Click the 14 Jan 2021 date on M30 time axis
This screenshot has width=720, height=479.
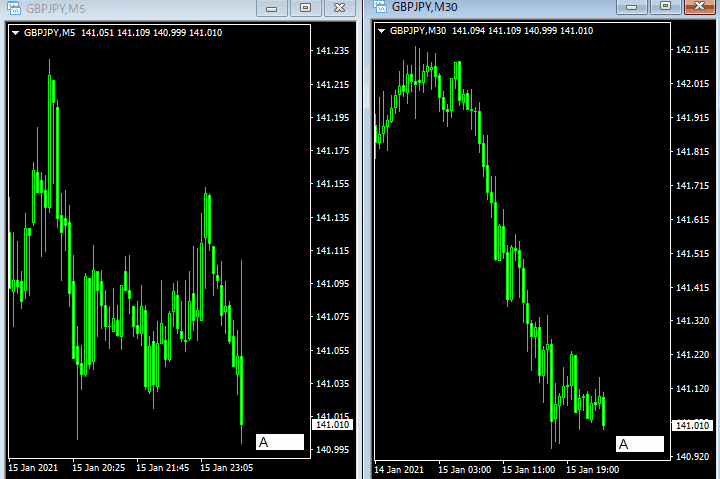click(x=399, y=470)
